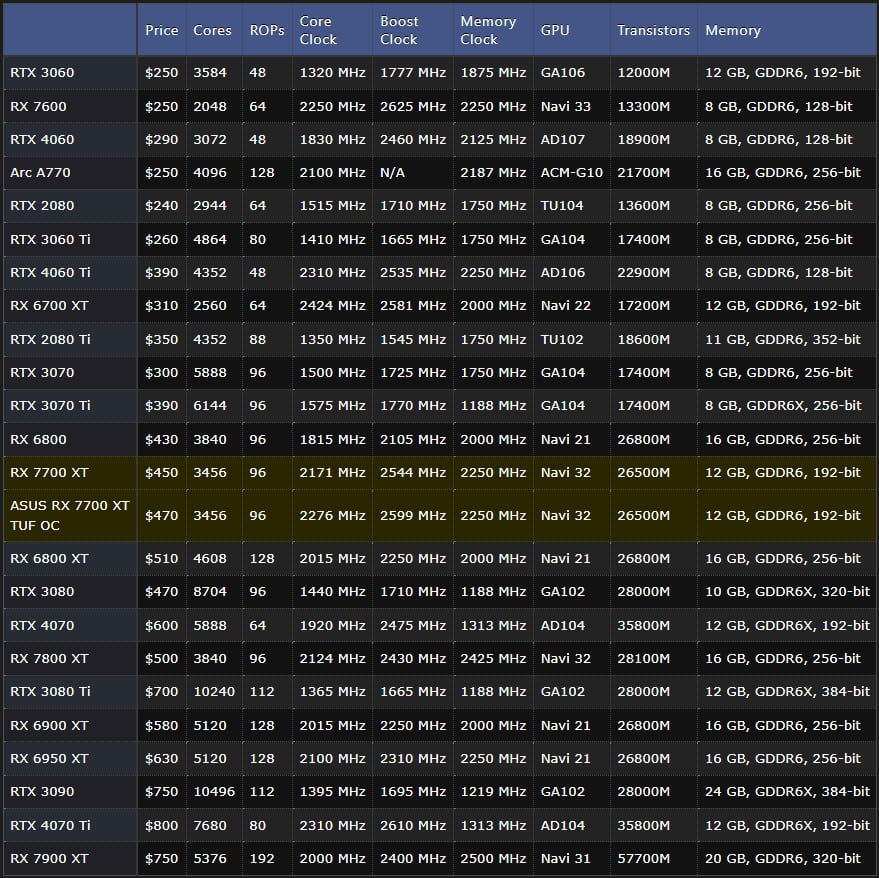879x878 pixels.
Task: Click the ROPs column header
Action: pos(267,30)
